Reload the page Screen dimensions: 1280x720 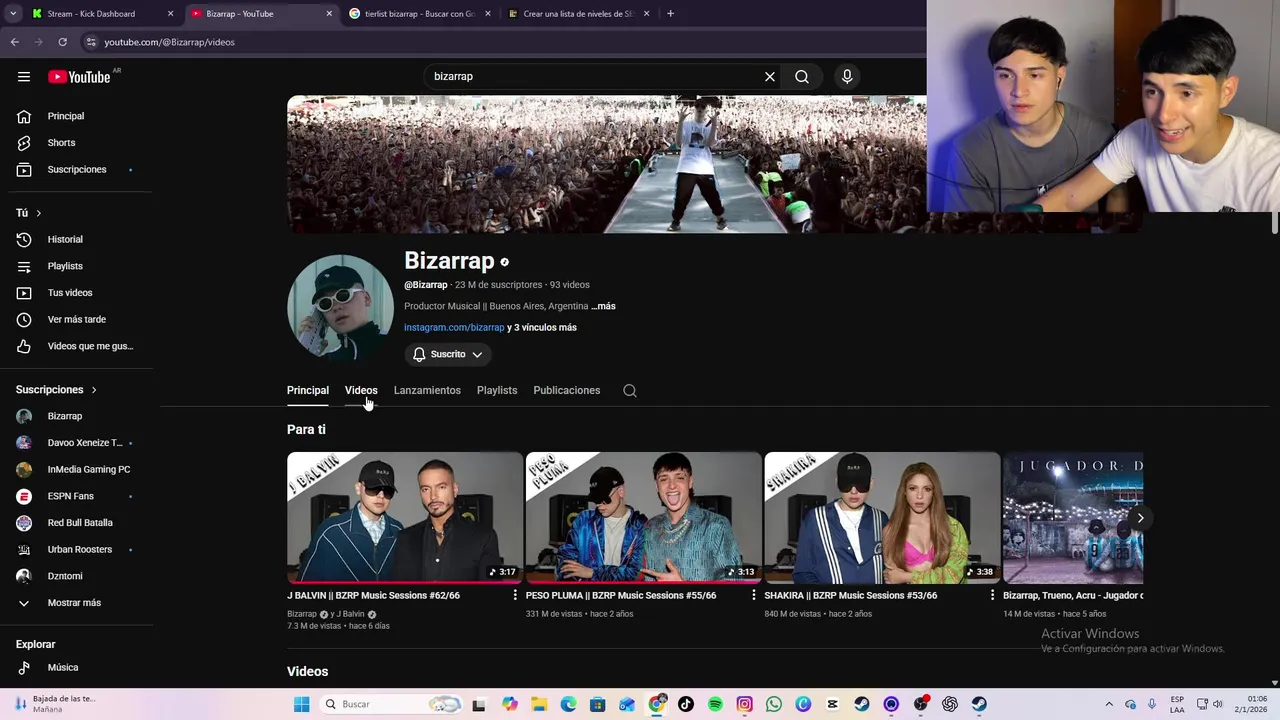(62, 42)
